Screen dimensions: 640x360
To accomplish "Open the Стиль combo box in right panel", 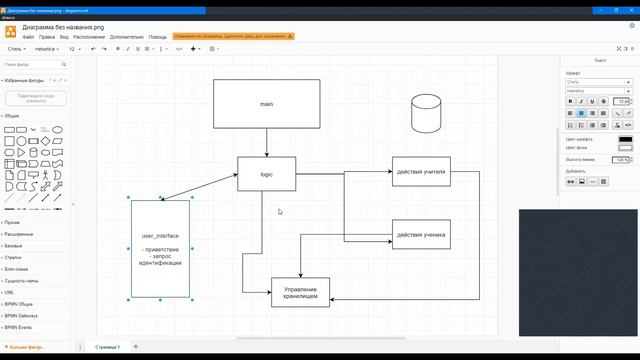I will [599, 82].
